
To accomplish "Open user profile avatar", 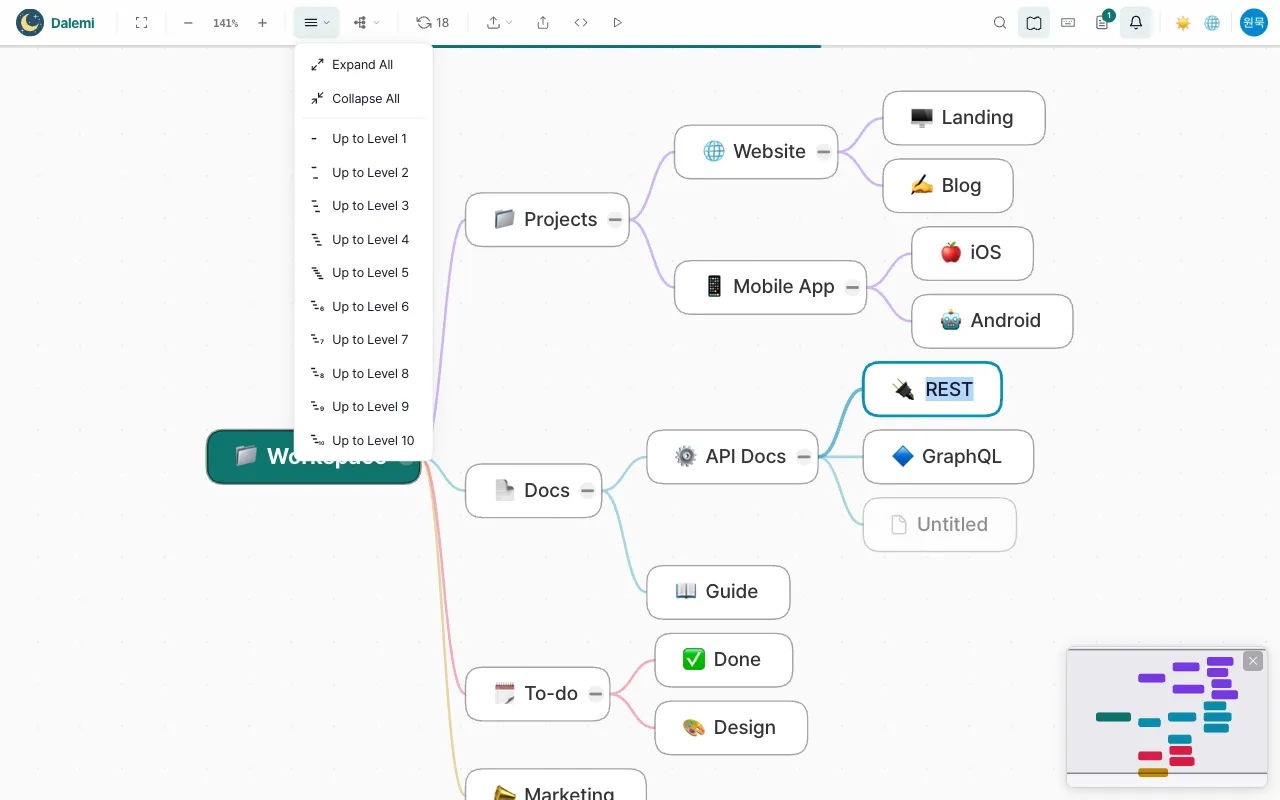I will (x=1254, y=22).
